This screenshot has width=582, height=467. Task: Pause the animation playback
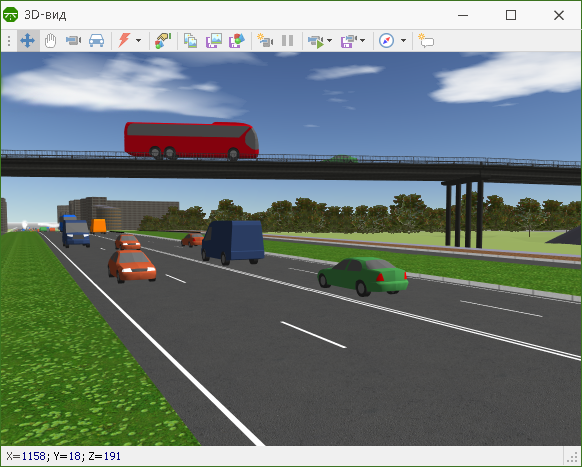(x=288, y=40)
